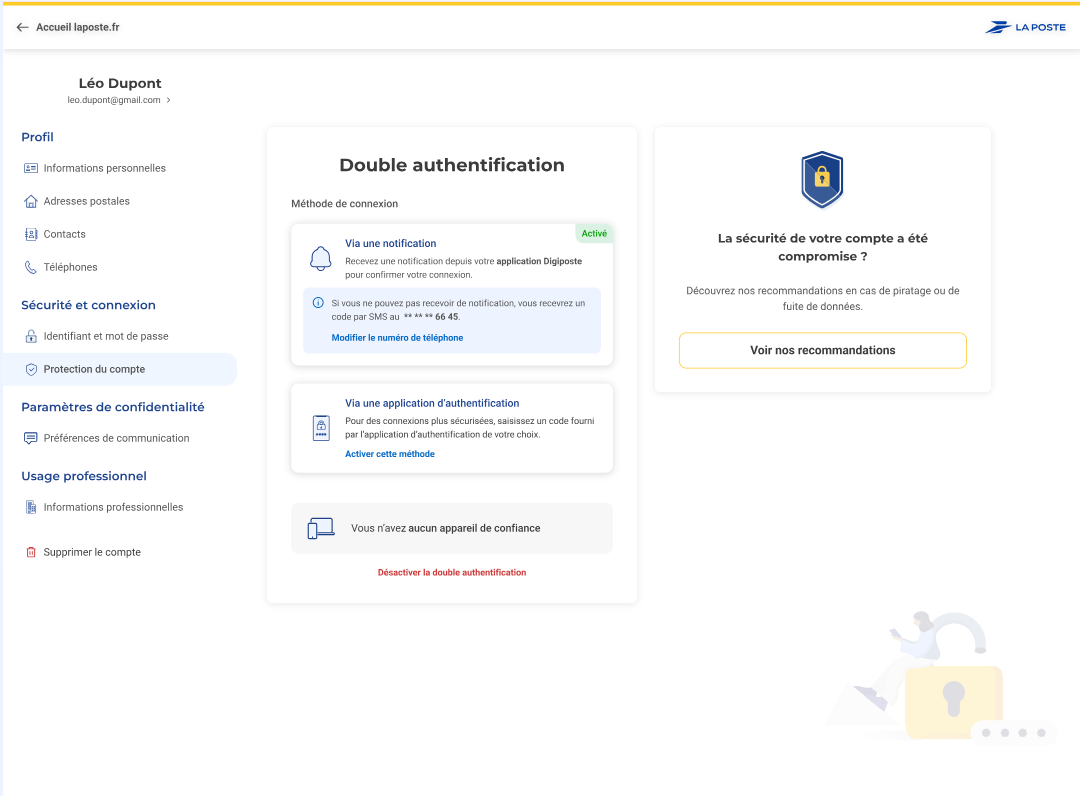Click the building icon for Informations professionnelles
The width and height of the screenshot is (1080, 796).
[x=31, y=507]
